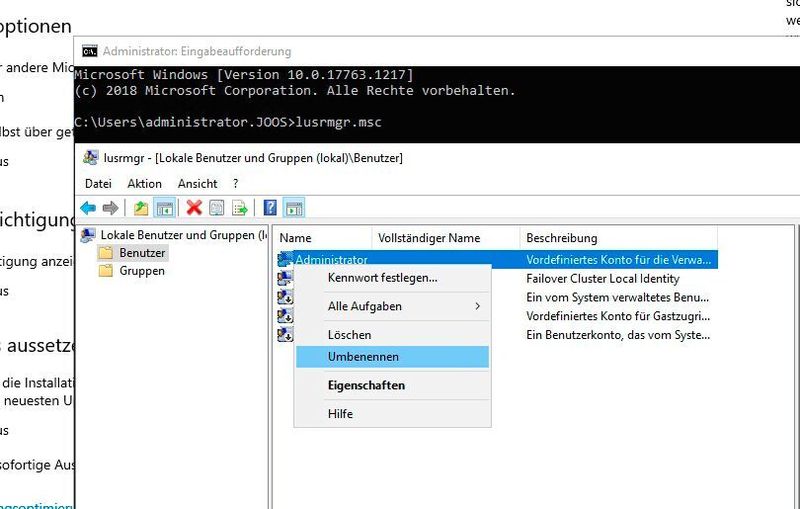This screenshot has height=509, width=800.
Task: Go back with the blue arrow icon
Action: click(88, 208)
